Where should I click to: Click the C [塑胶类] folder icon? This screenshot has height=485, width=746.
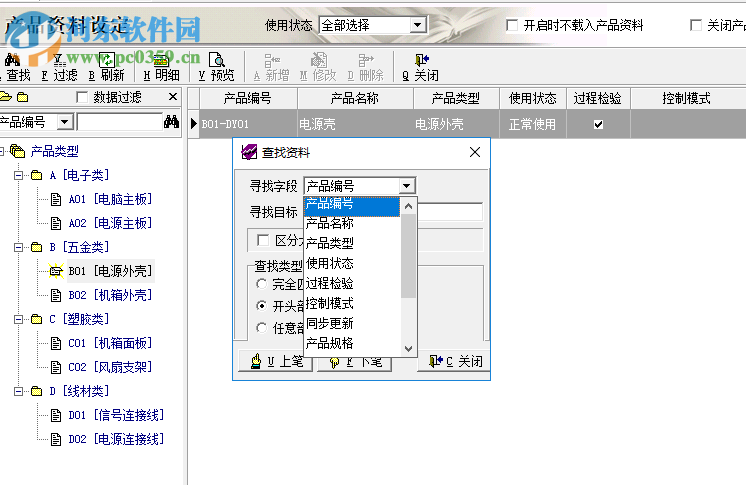point(37,319)
